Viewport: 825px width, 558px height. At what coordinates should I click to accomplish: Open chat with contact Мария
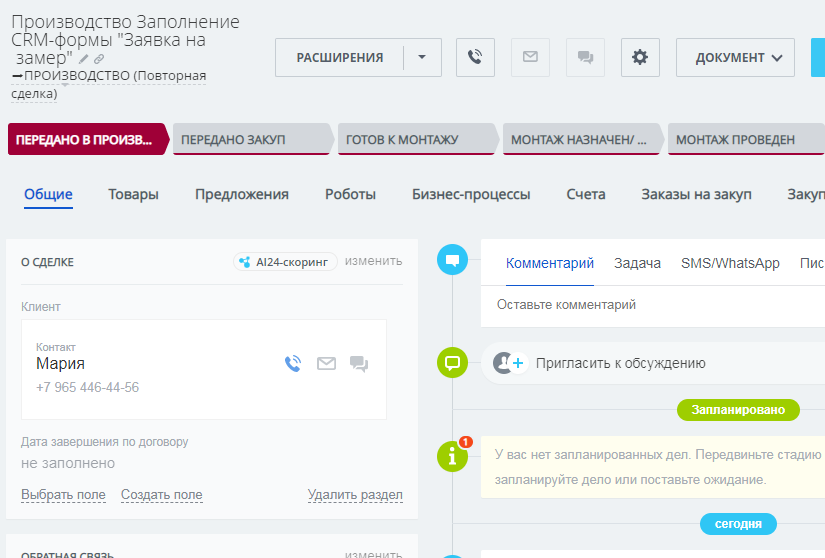tap(359, 364)
